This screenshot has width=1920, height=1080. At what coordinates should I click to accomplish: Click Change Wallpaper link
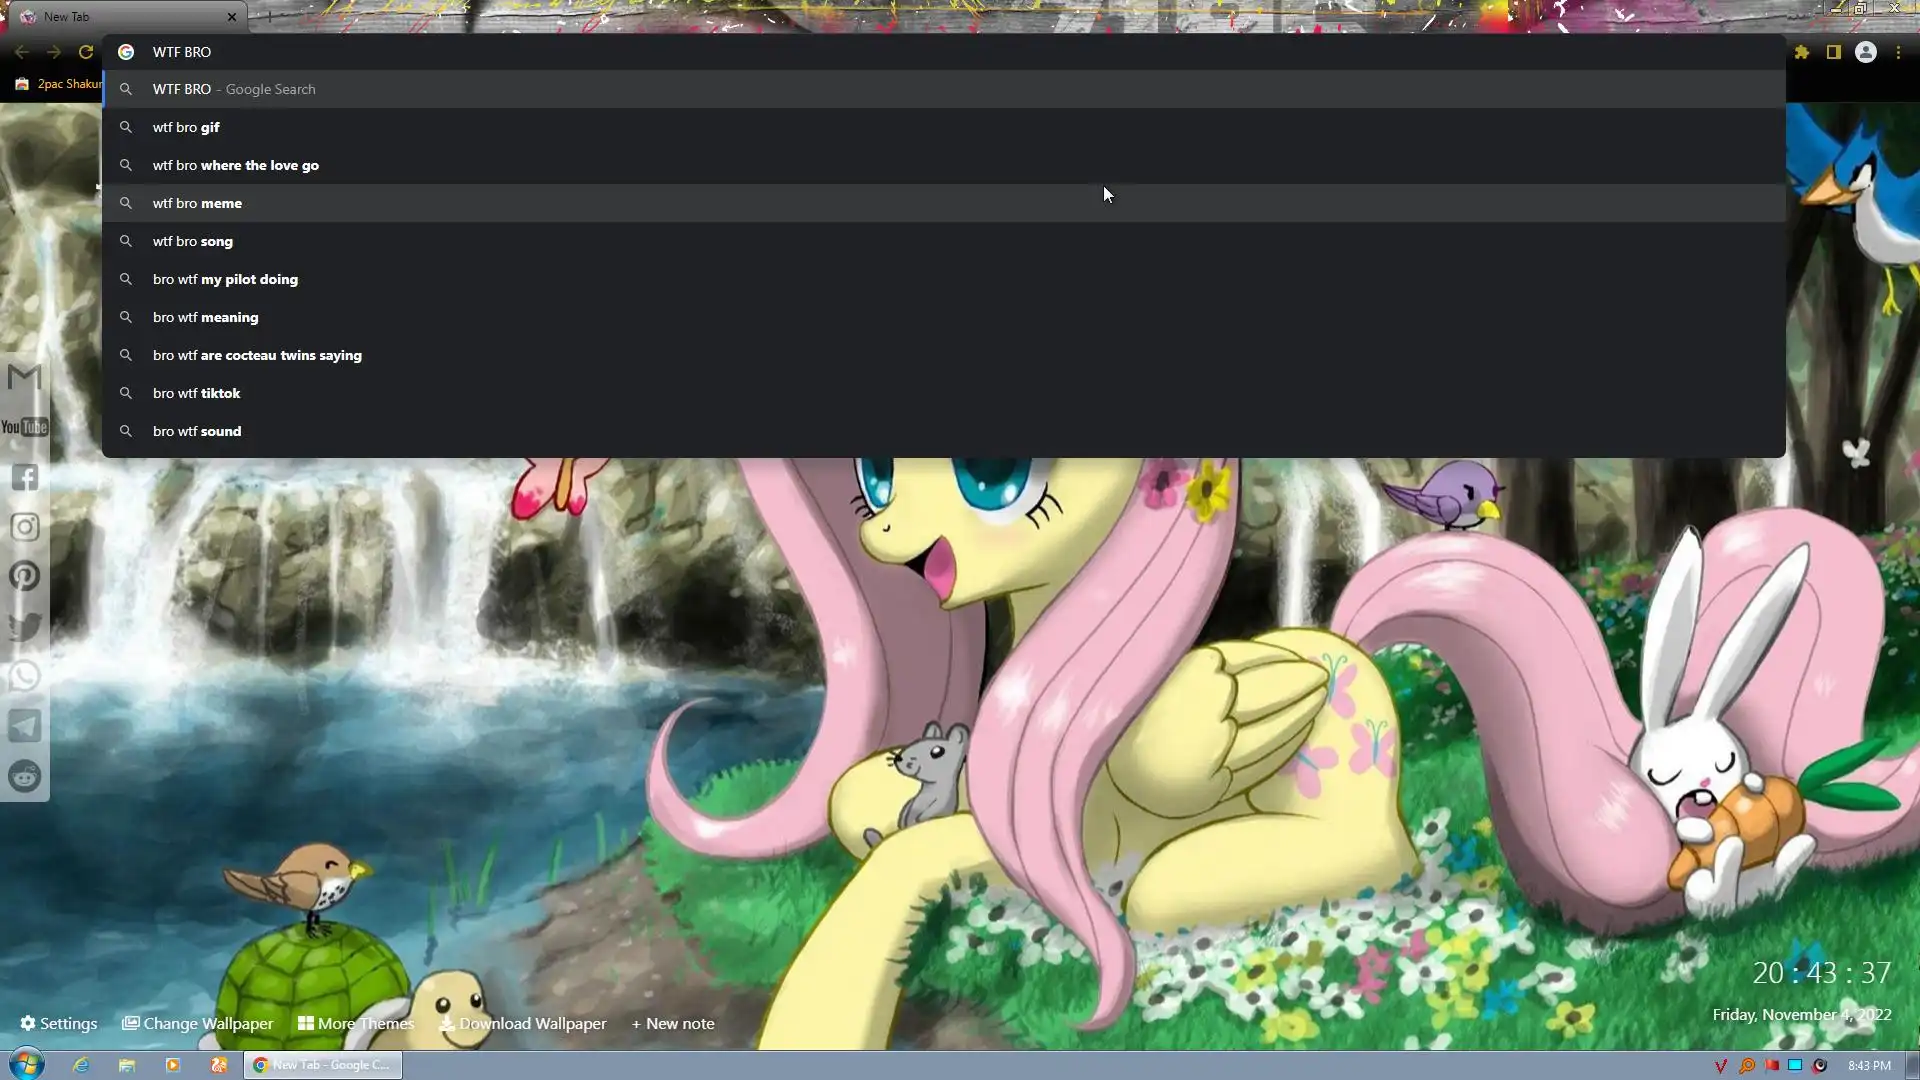pyautogui.click(x=198, y=1023)
